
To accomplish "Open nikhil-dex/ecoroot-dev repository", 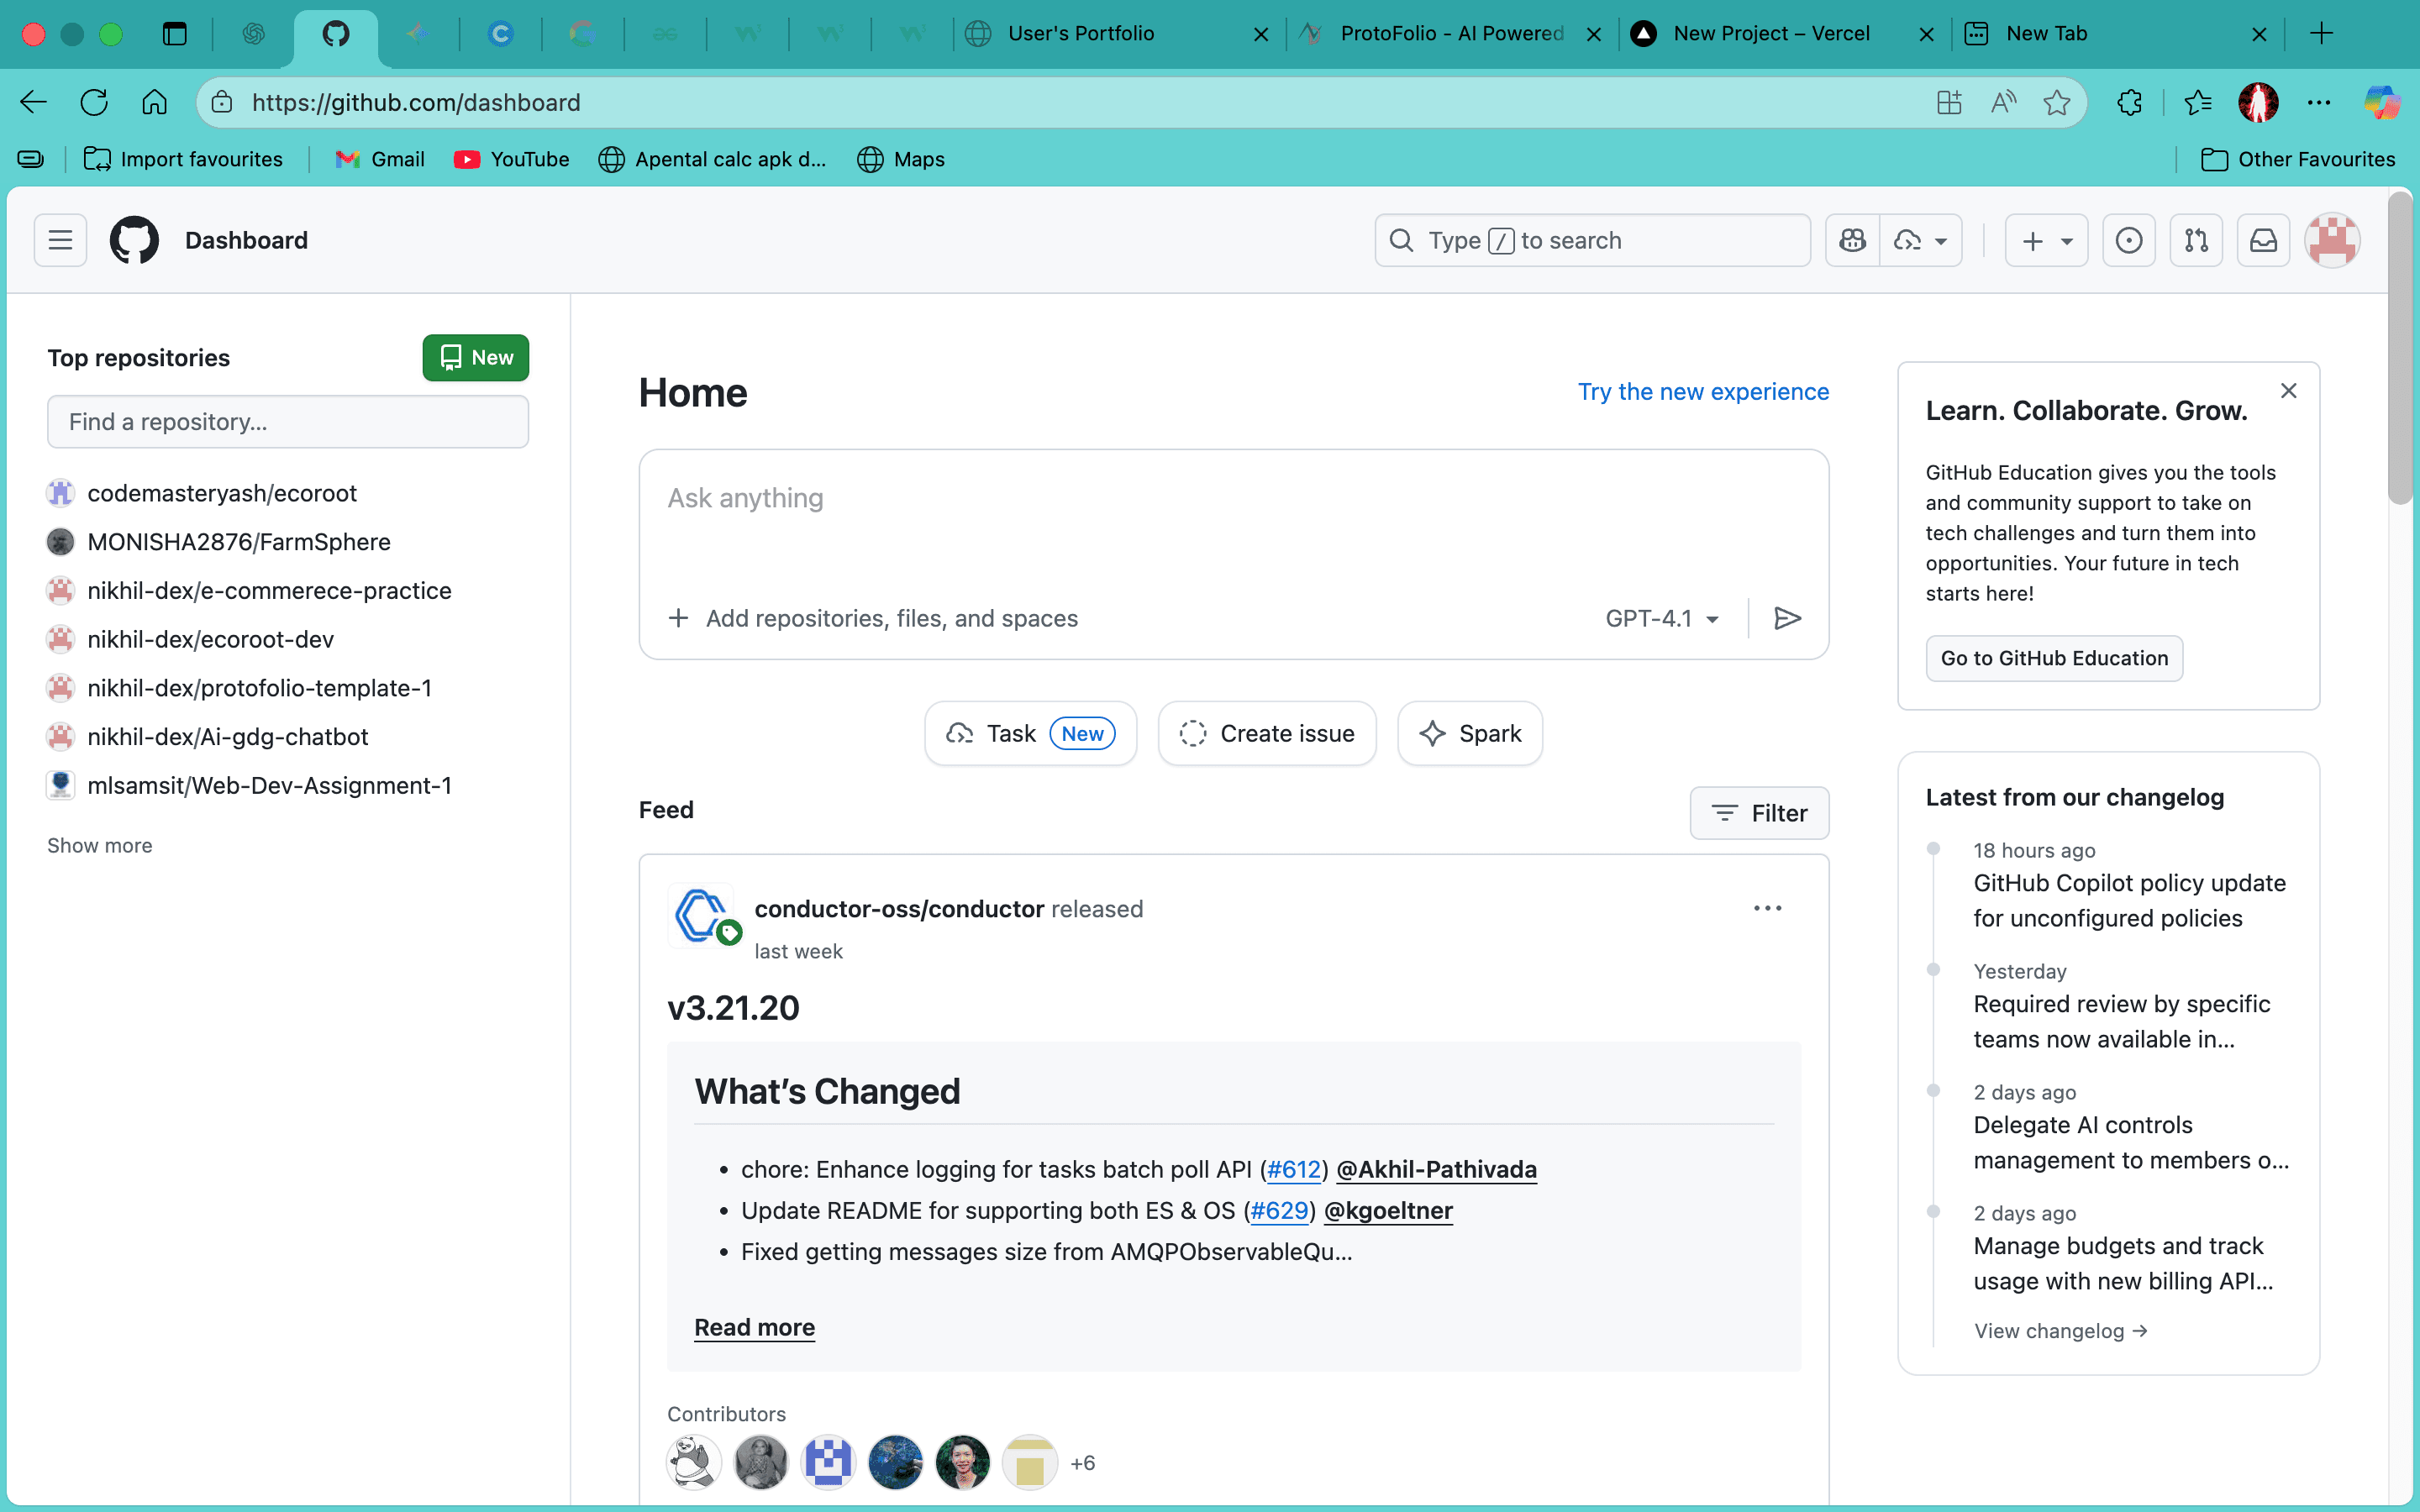I will pos(210,639).
